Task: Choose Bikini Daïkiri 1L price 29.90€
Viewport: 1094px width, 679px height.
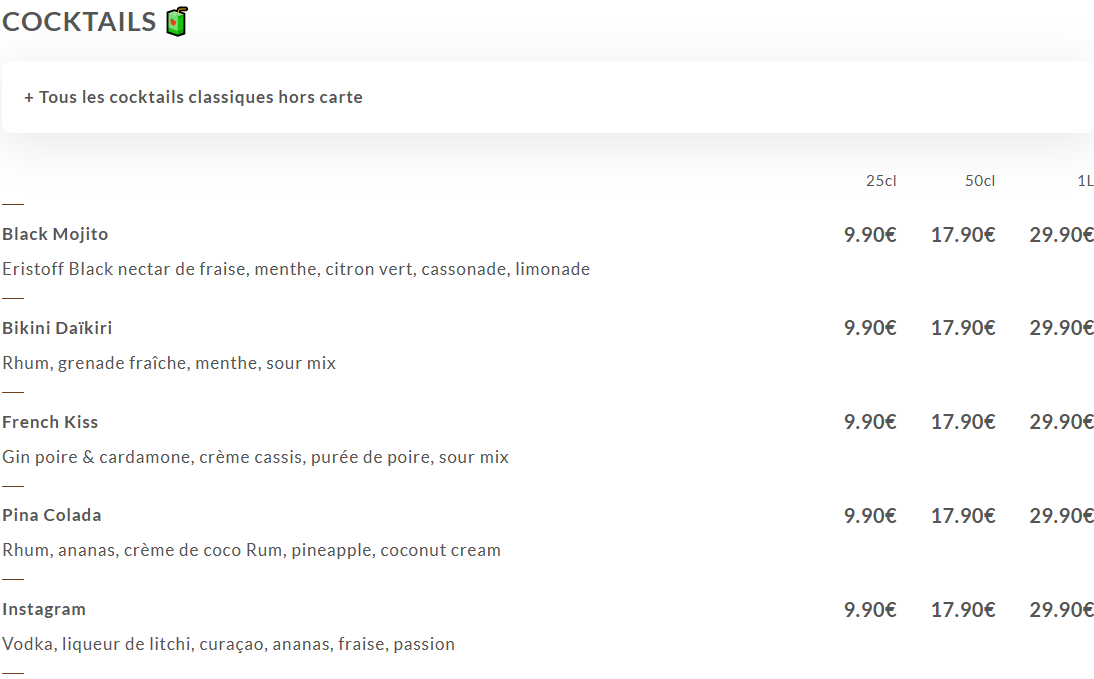Action: click(x=1061, y=328)
